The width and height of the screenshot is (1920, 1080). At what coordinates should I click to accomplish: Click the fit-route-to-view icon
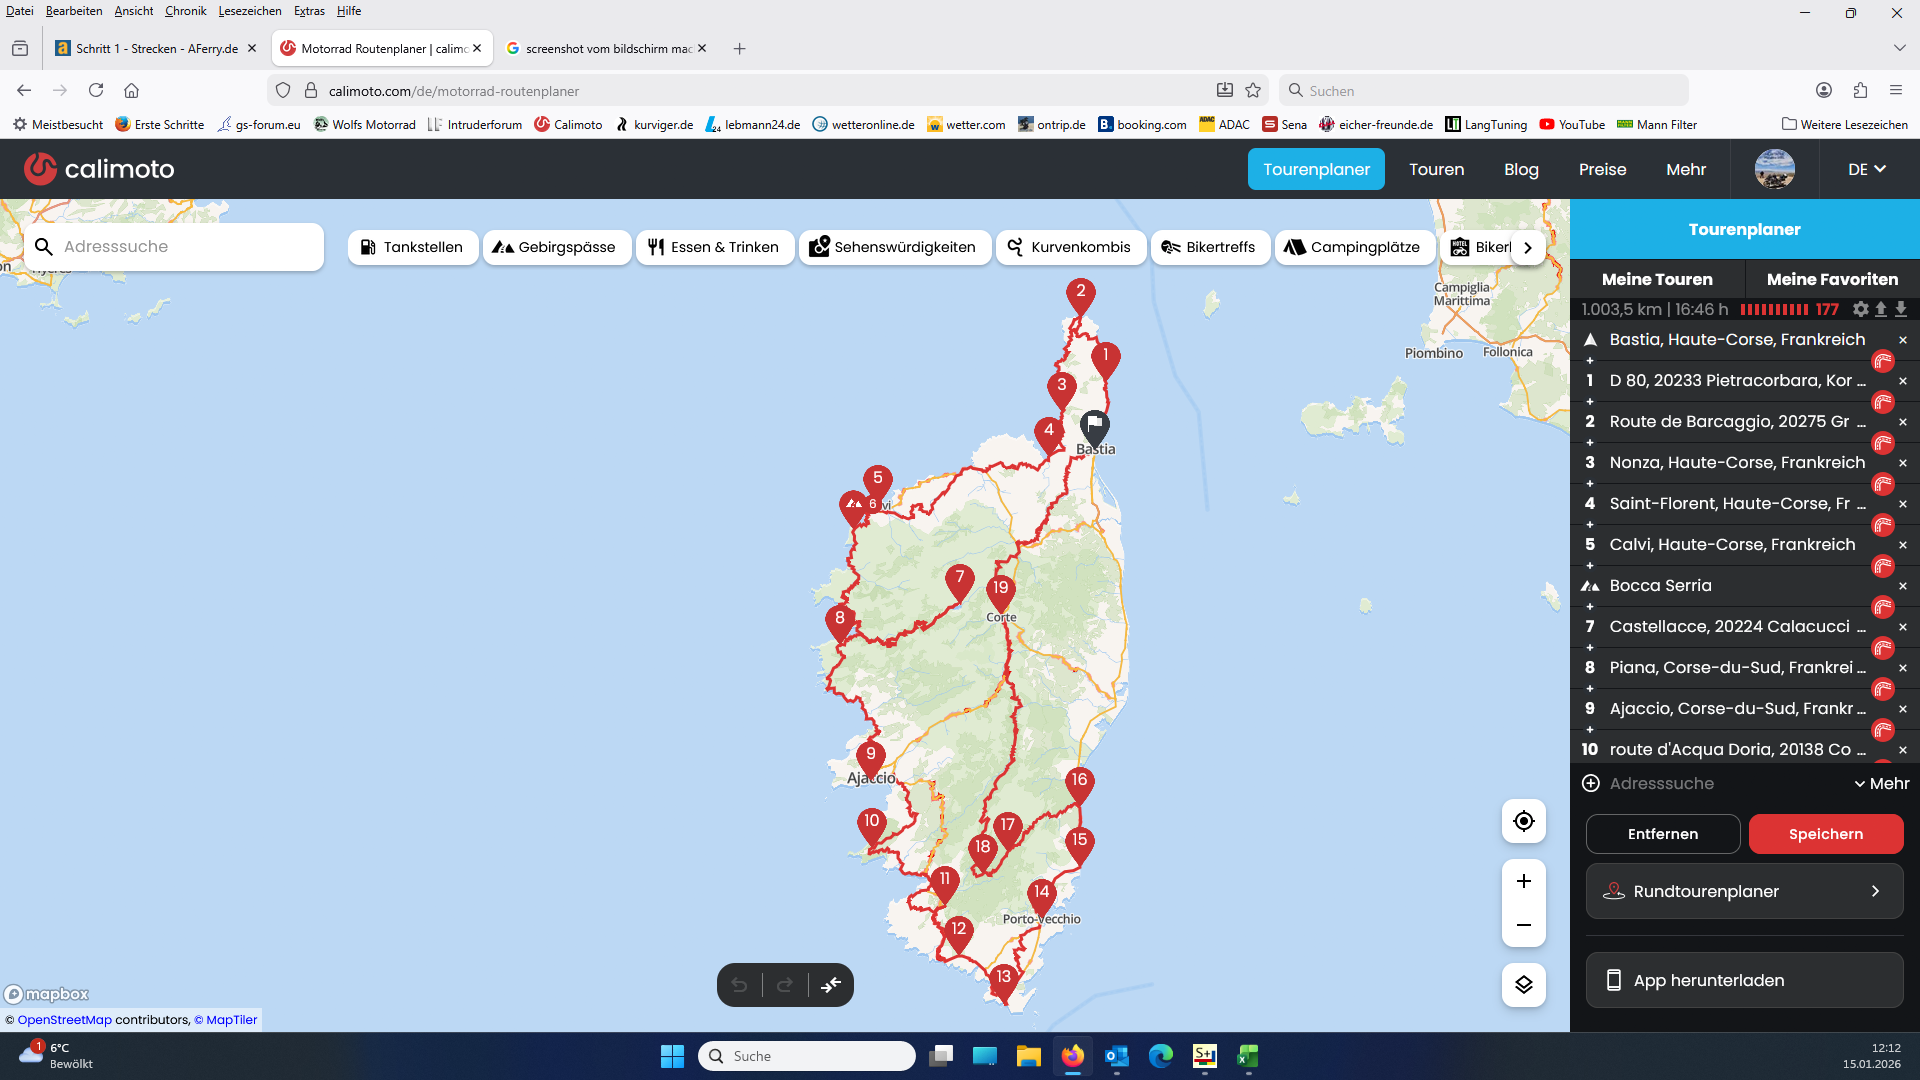pyautogui.click(x=831, y=985)
